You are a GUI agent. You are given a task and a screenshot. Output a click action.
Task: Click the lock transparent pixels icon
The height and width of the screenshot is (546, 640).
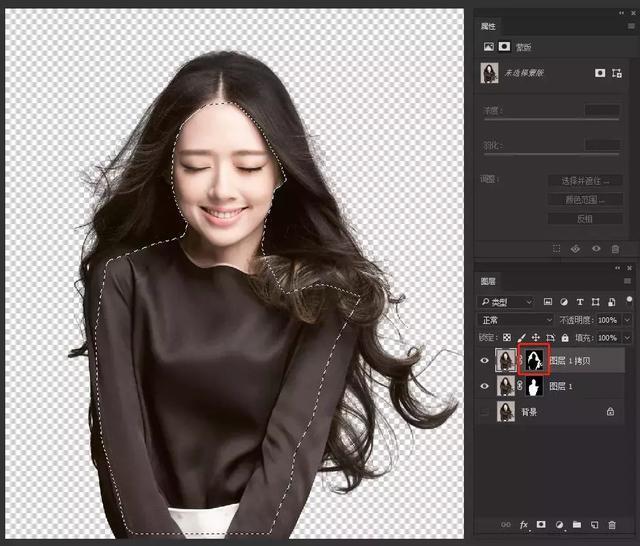pos(507,338)
